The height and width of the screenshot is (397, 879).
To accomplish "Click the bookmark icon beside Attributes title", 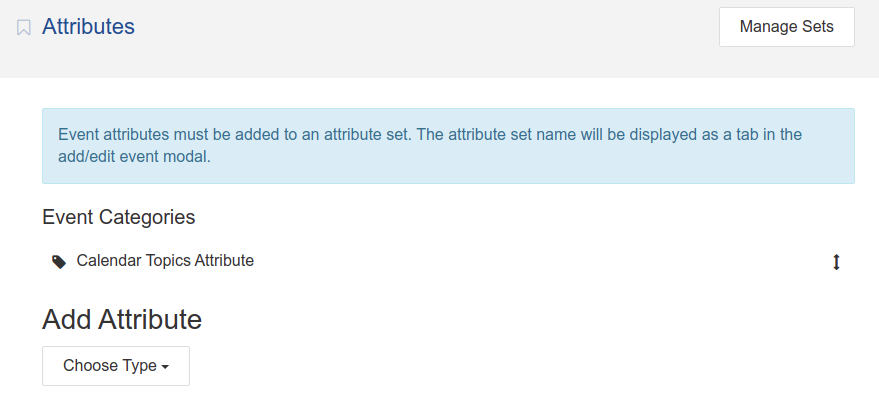I will [x=24, y=27].
